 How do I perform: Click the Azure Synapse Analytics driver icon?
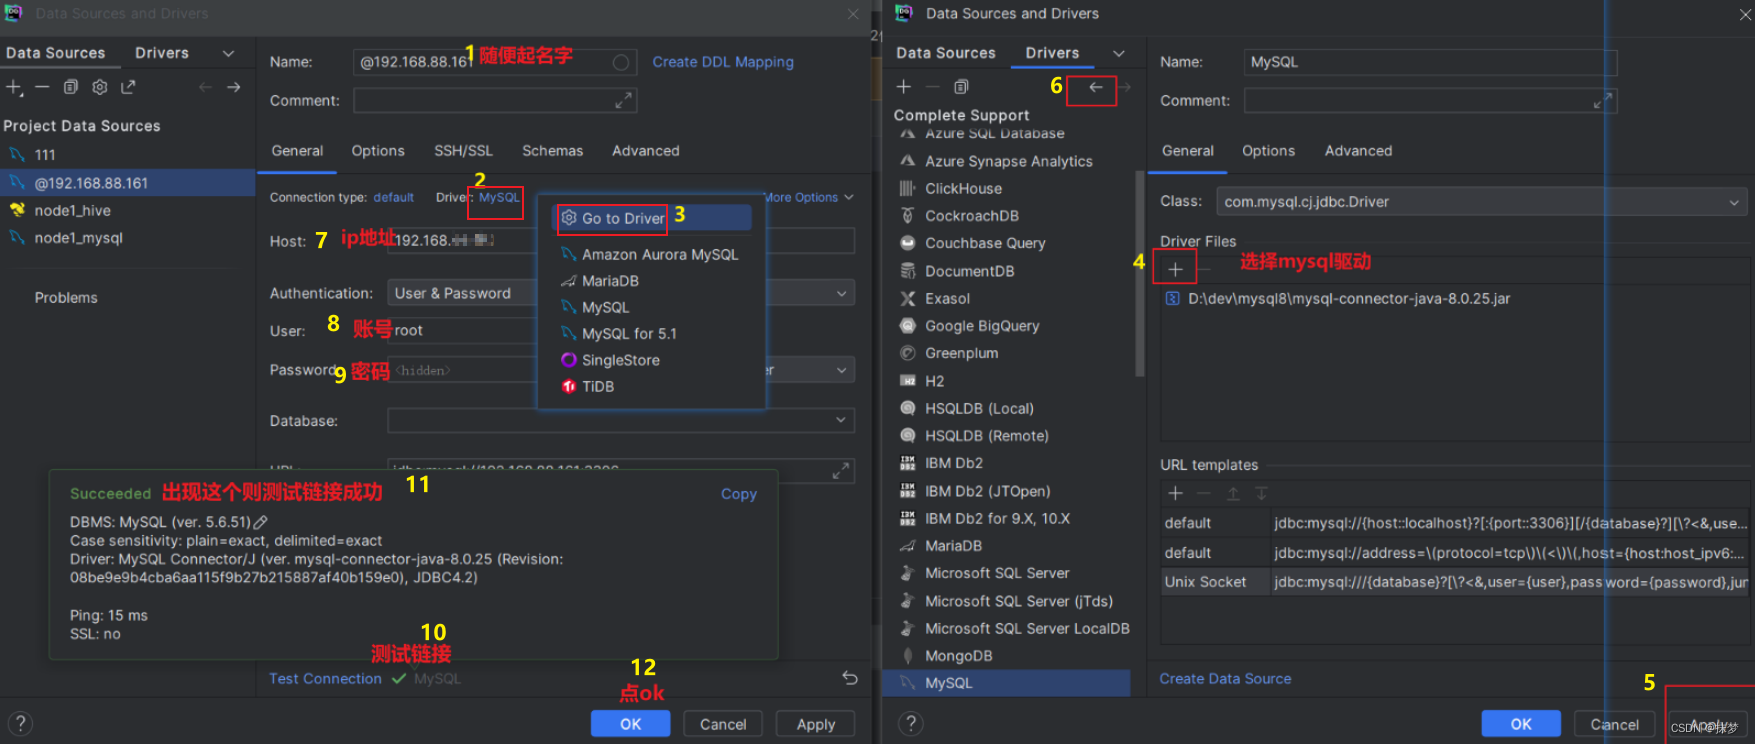coord(908,161)
